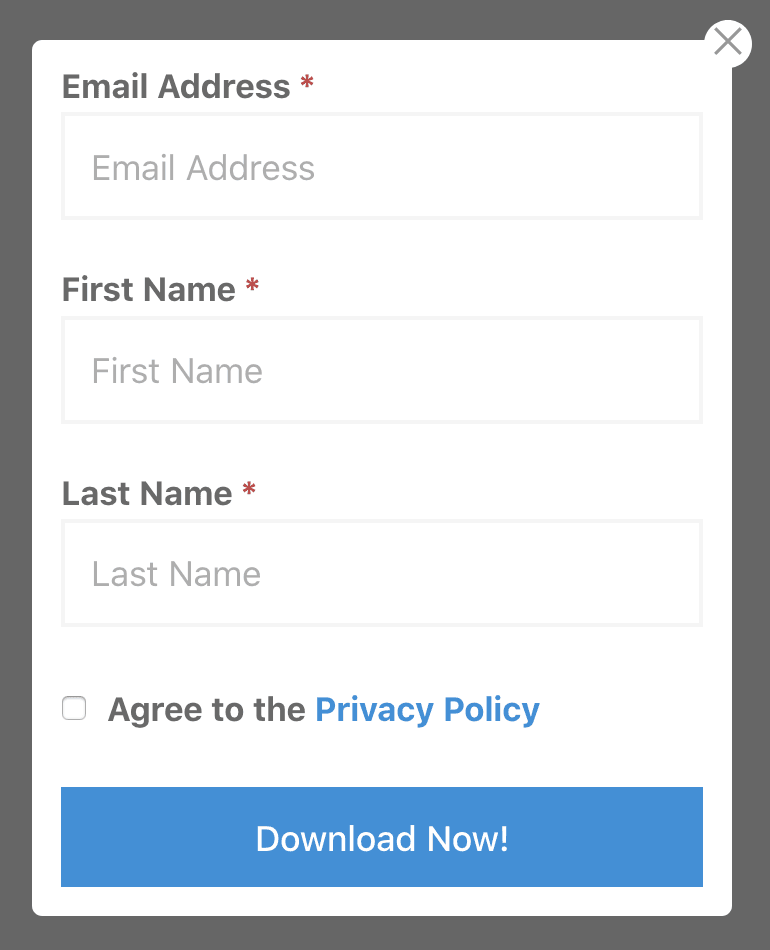Click the "Agree to the" consent text

(206, 710)
